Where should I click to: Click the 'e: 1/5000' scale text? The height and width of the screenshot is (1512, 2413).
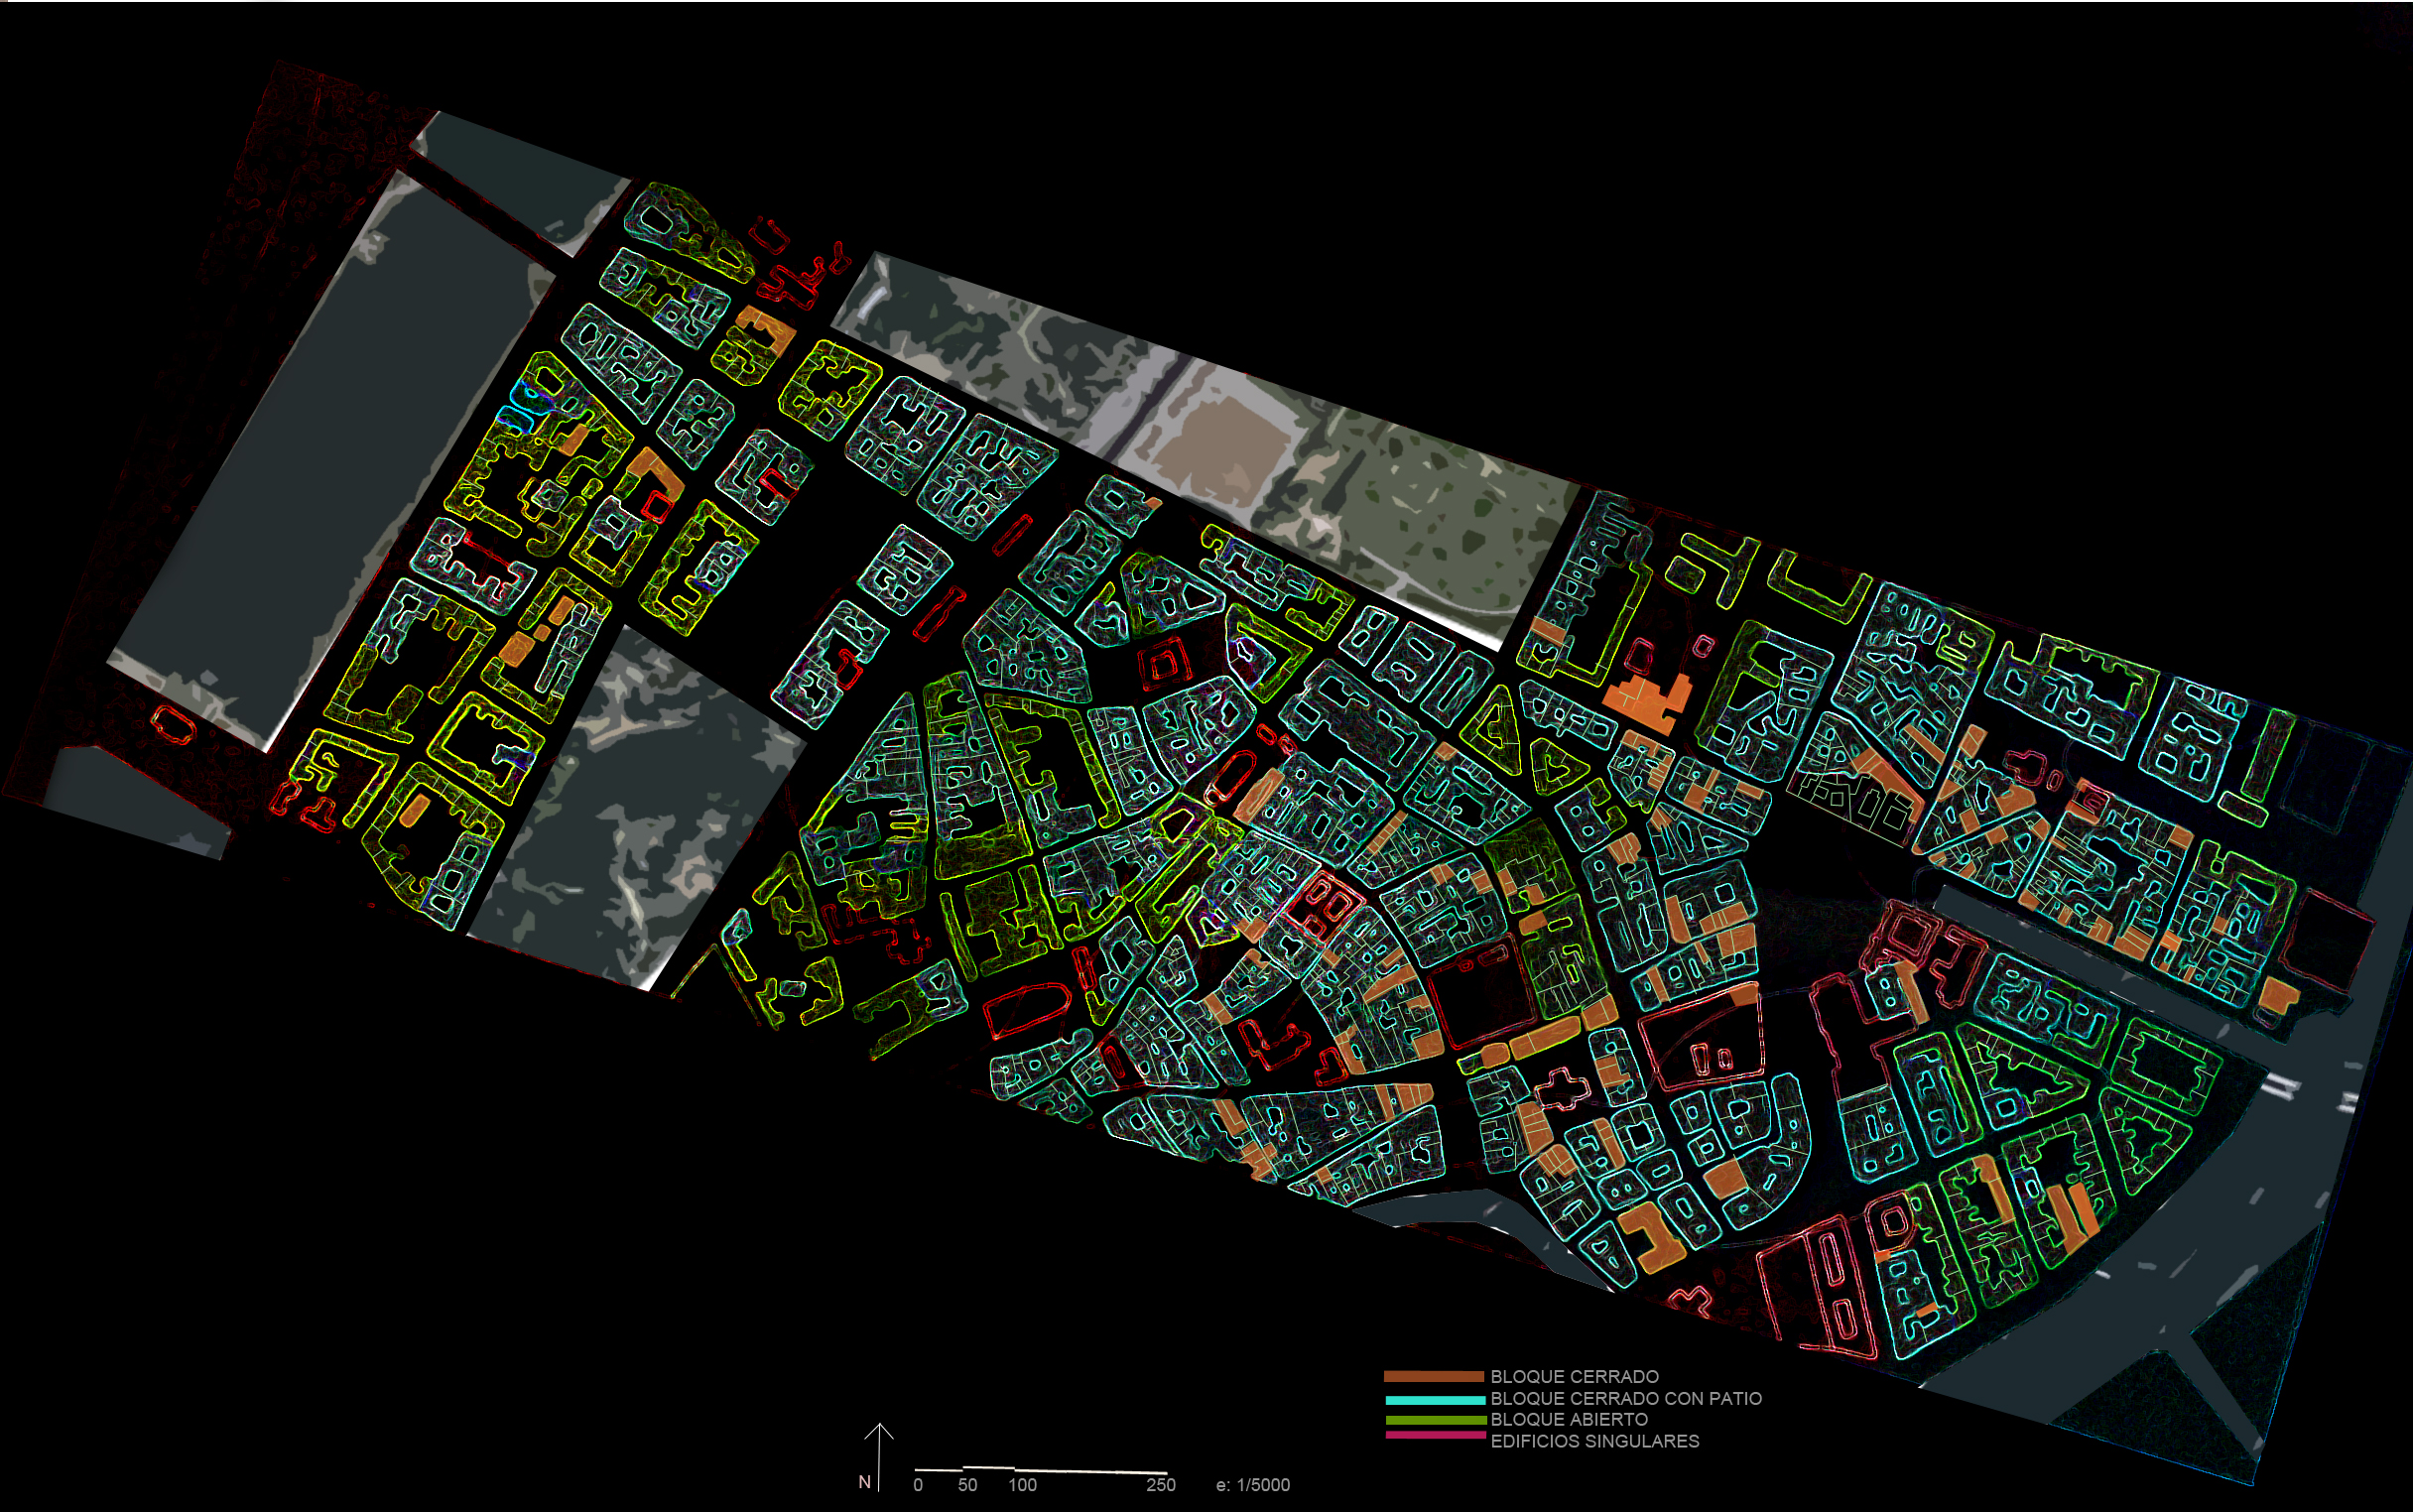coord(1253,1485)
